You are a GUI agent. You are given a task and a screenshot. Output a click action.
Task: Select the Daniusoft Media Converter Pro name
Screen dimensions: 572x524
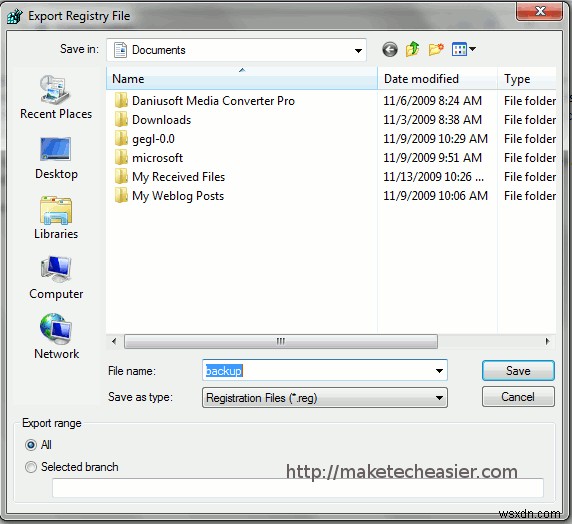click(x=213, y=101)
